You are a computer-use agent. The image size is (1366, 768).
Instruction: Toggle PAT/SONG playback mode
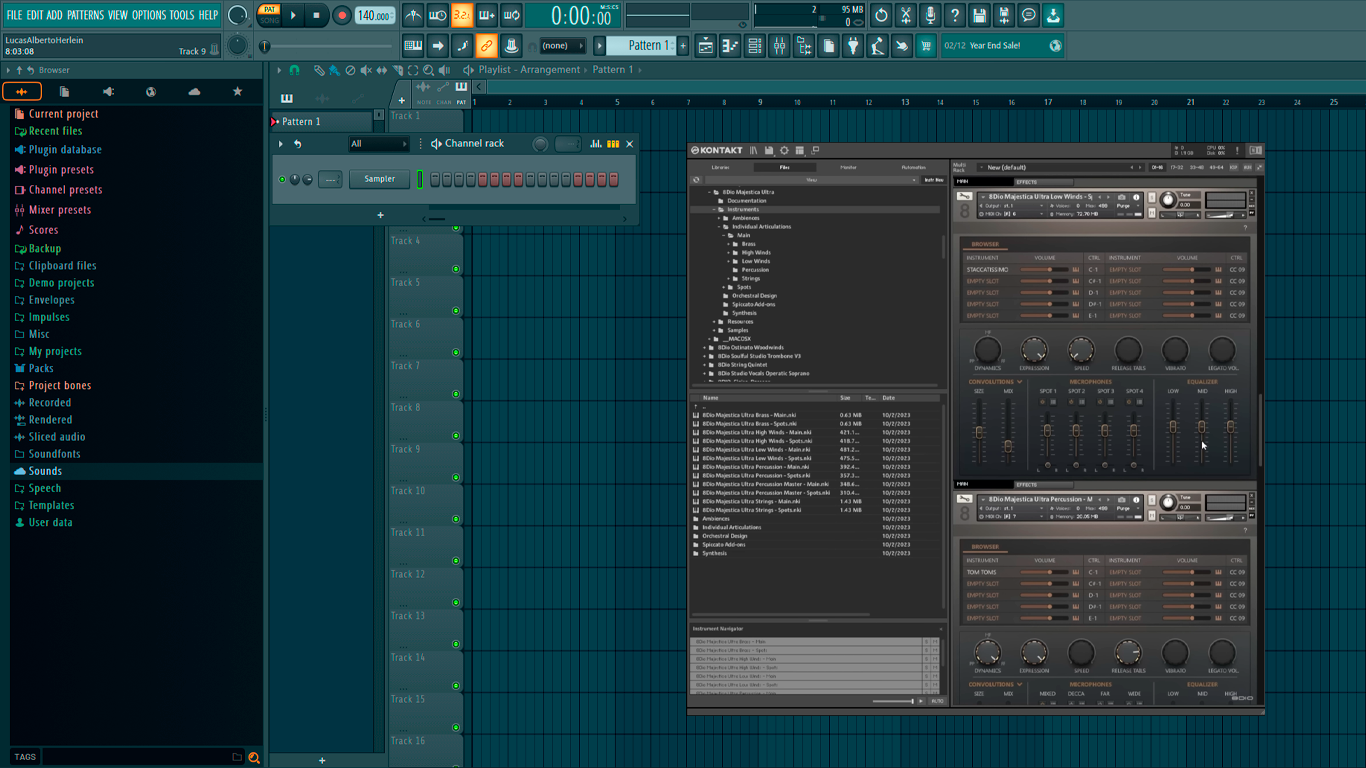tap(270, 15)
